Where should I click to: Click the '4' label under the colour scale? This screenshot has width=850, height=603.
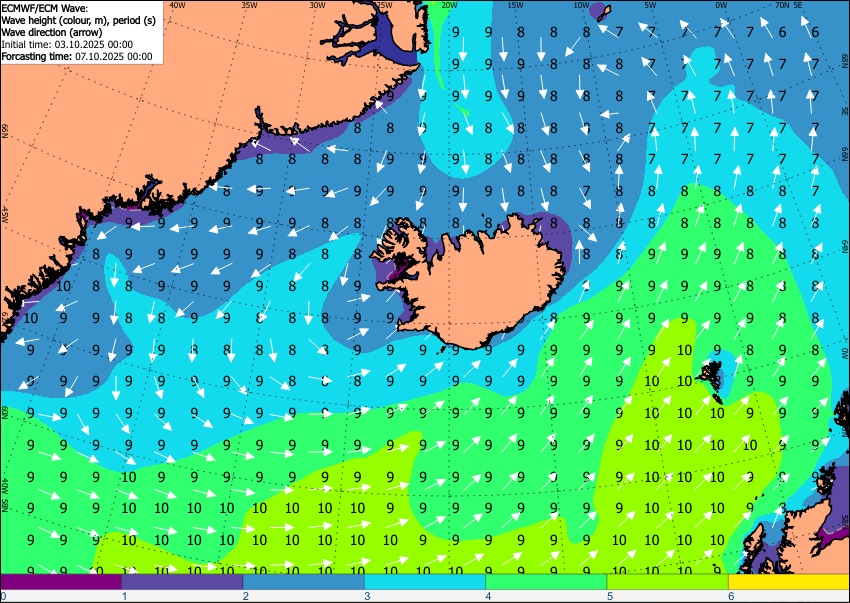pos(488,596)
